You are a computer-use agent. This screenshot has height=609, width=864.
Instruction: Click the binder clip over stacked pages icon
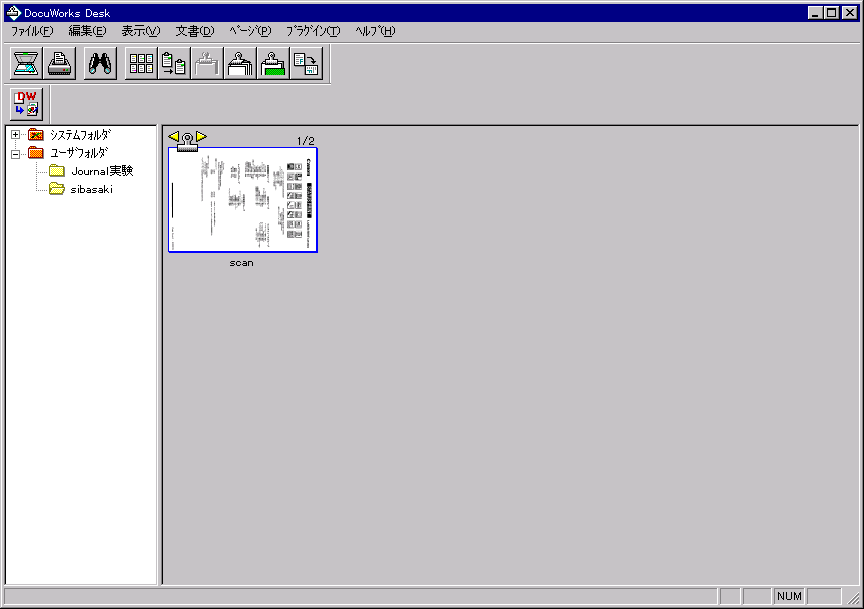click(240, 63)
